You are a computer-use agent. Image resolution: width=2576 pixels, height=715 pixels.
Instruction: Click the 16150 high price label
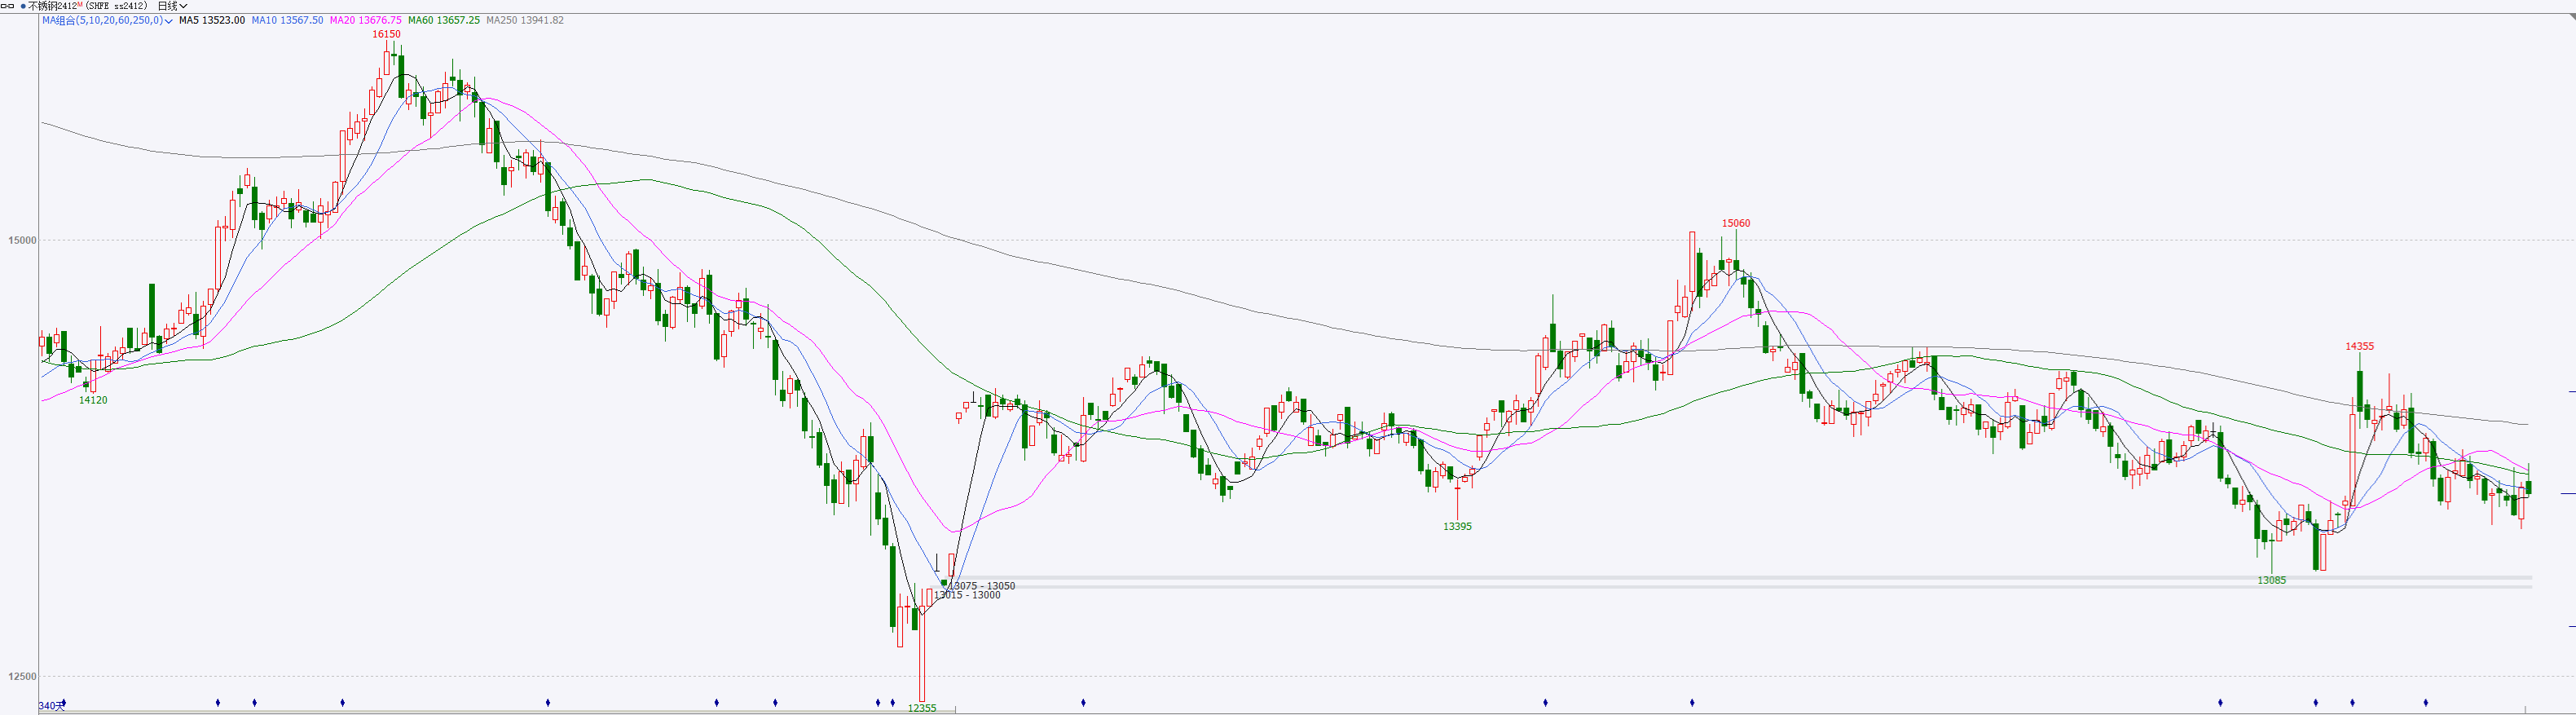click(x=386, y=34)
